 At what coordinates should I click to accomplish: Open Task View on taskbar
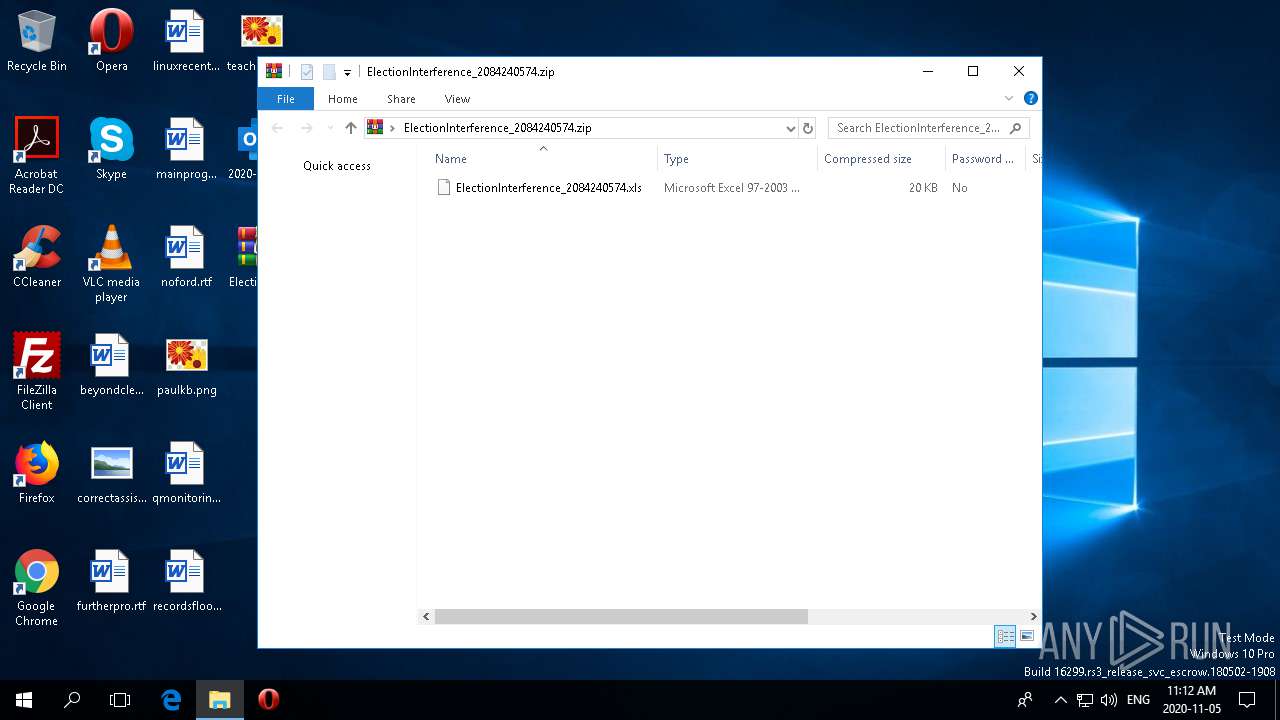(x=120, y=700)
